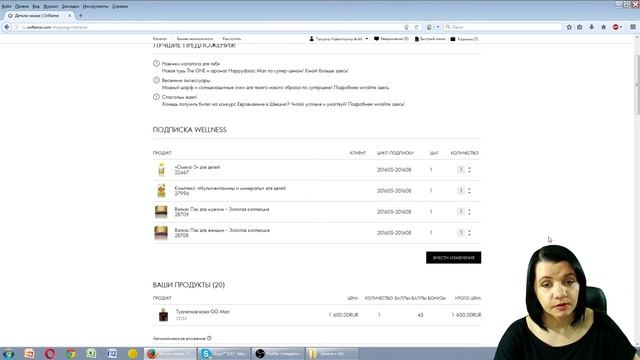Image resolution: width=640 pixels, height=360 pixels.
Task: Launch Word from the taskbar
Action: click(112, 353)
